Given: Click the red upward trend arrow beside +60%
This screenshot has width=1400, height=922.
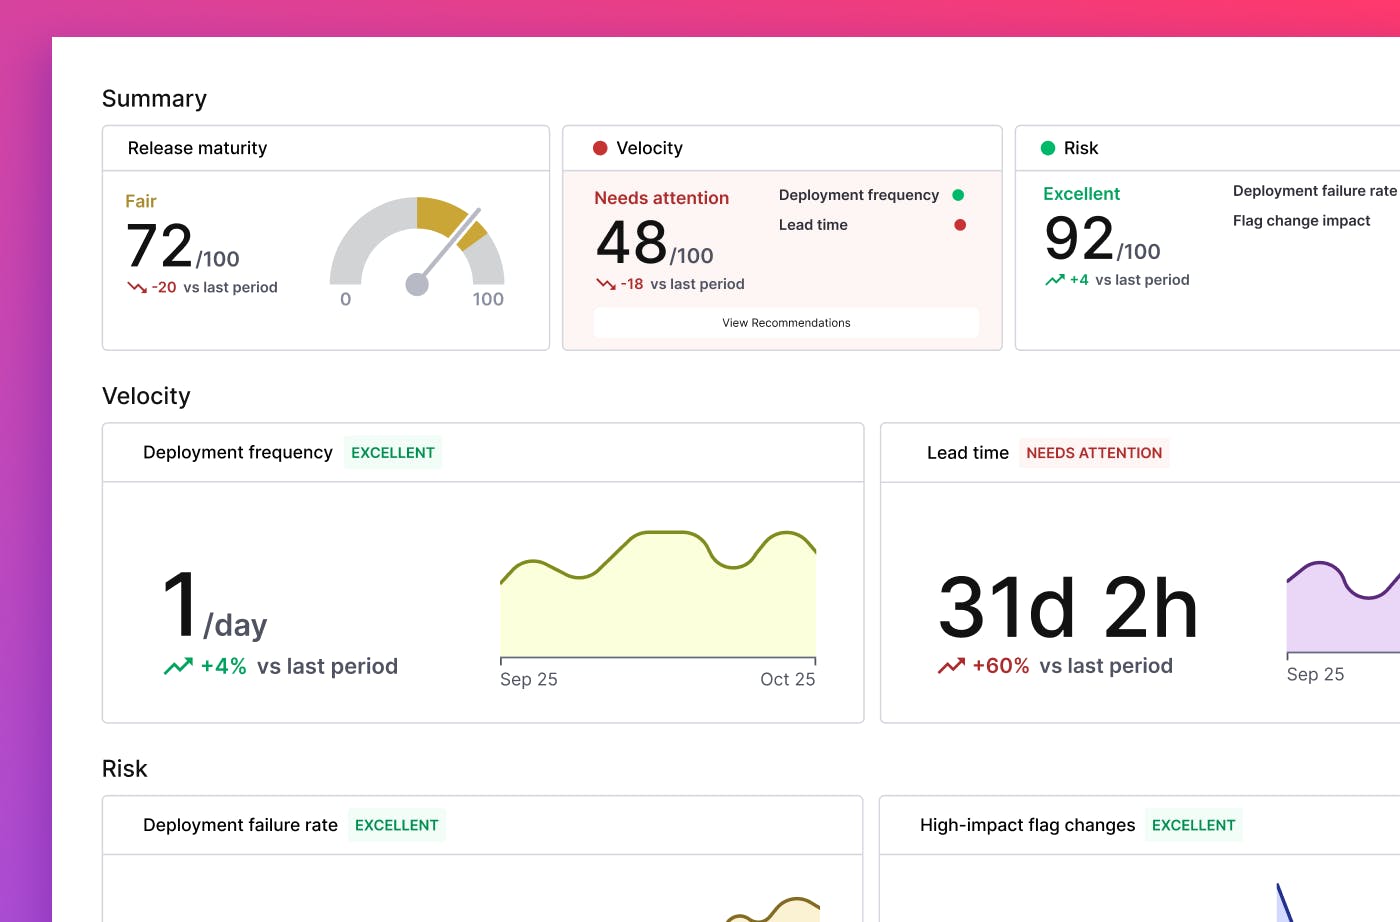Looking at the screenshot, I should 951,666.
